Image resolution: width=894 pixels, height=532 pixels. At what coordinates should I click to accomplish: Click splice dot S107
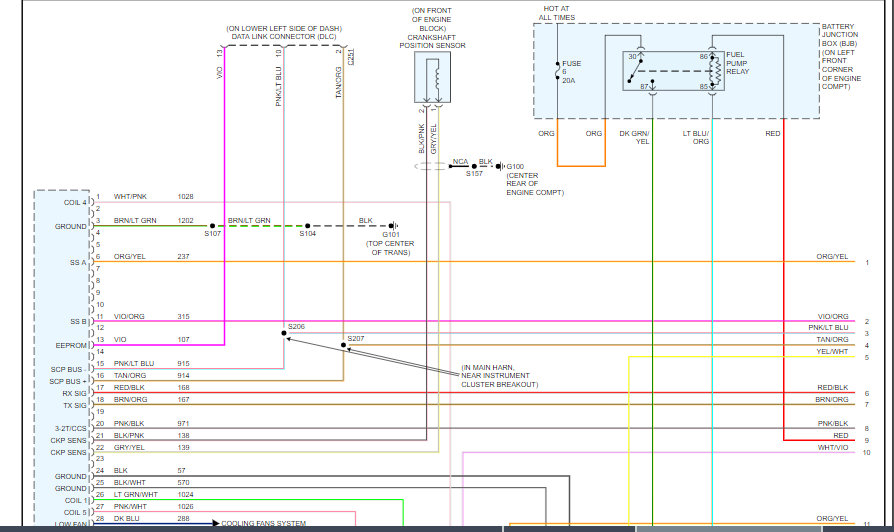coord(213,226)
